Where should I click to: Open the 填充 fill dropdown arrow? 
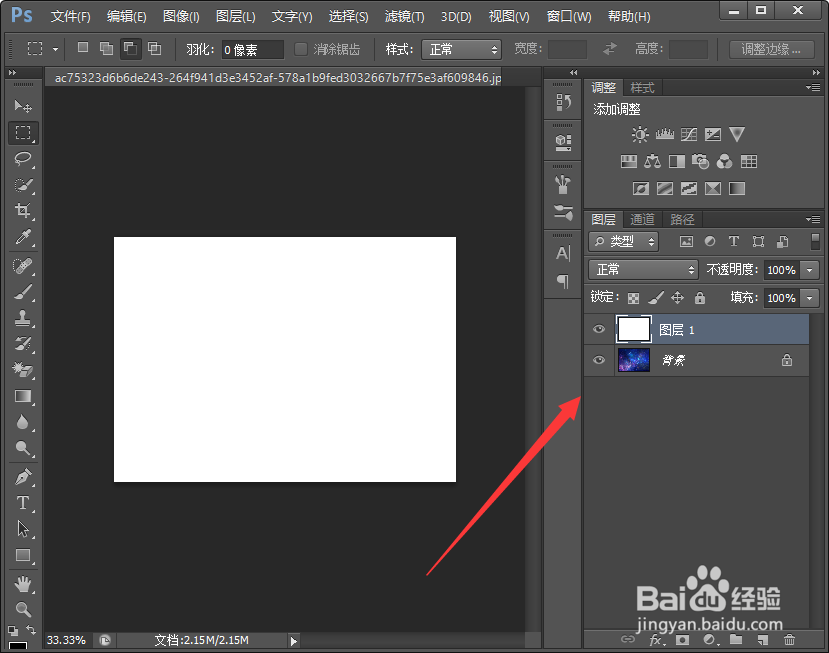(809, 298)
